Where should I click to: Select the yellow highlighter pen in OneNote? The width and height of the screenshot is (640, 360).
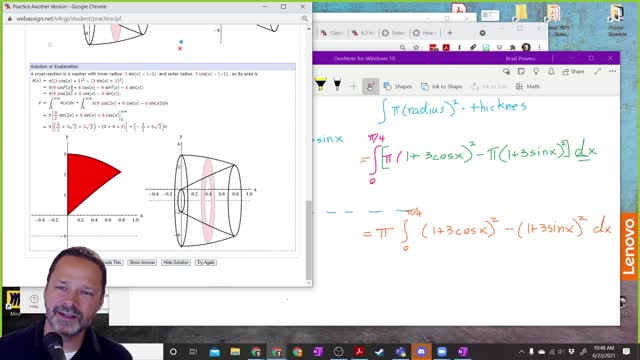tap(321, 84)
